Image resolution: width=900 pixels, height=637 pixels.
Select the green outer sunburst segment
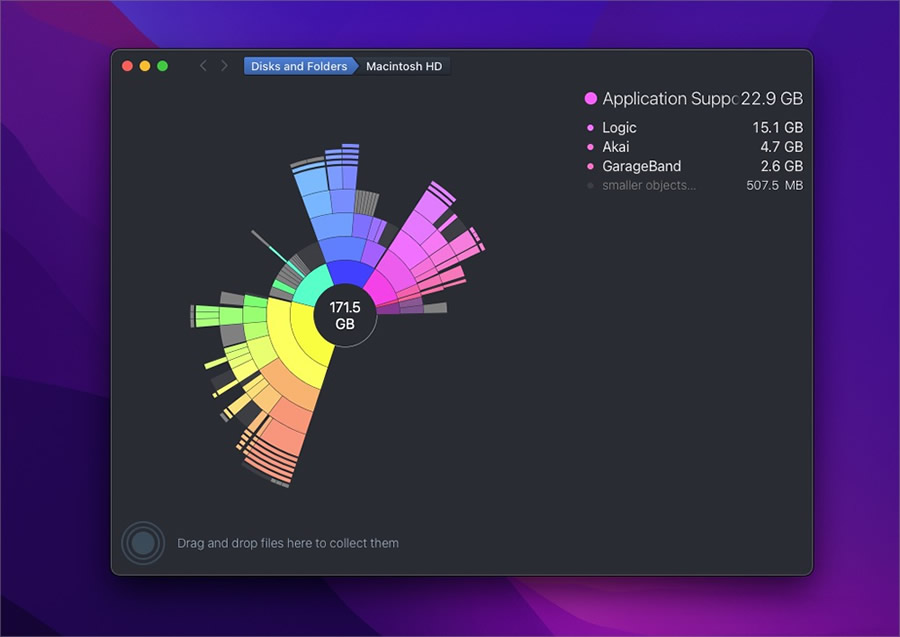231,315
